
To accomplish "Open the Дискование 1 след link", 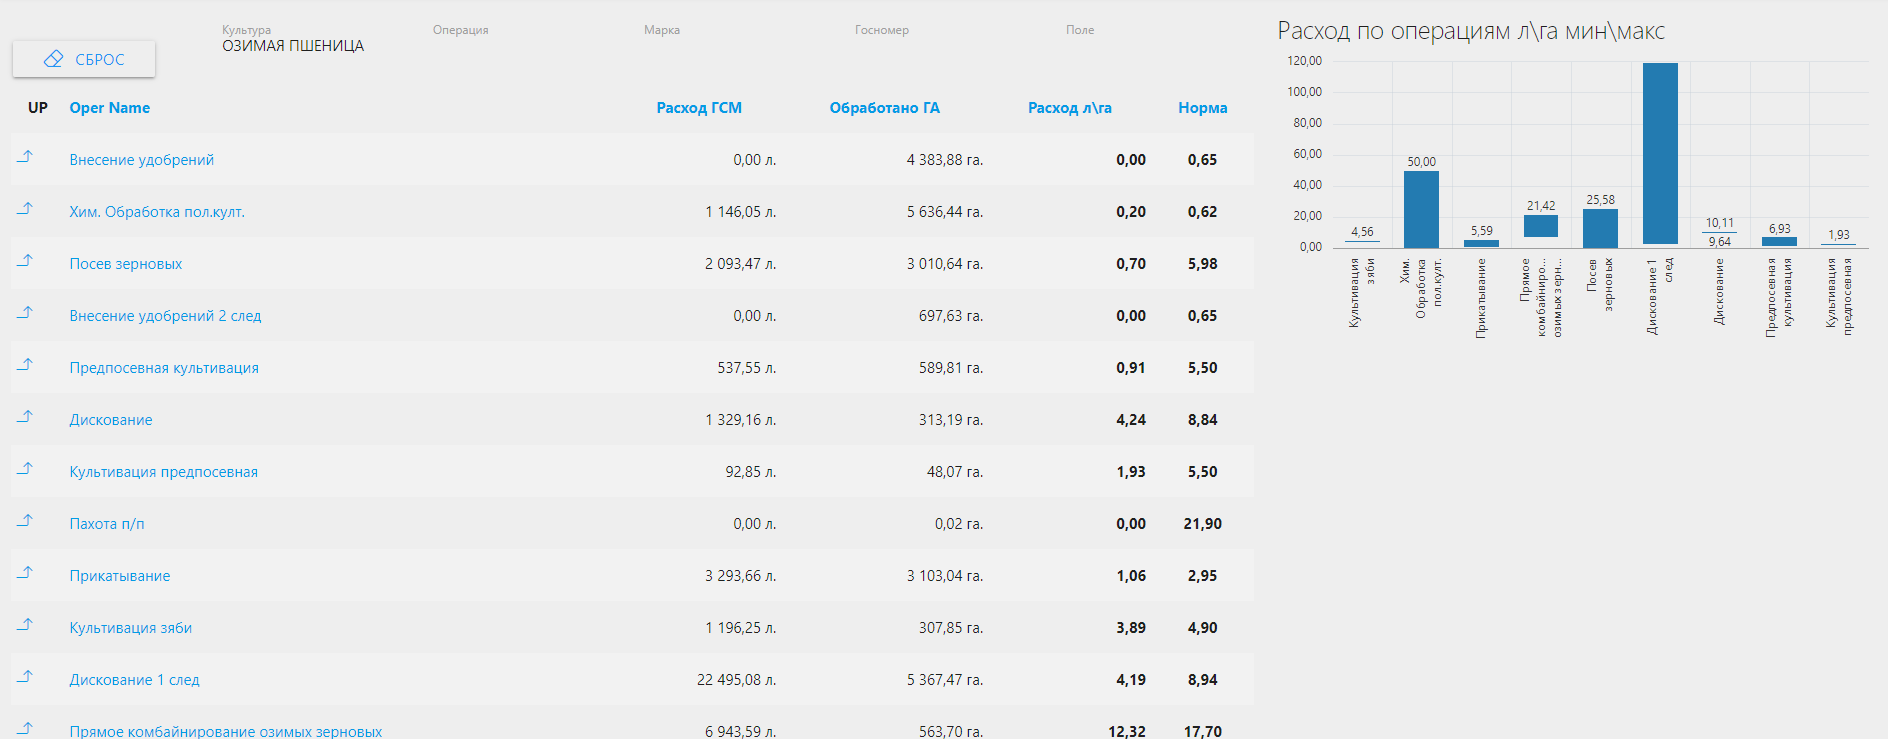I will [134, 680].
